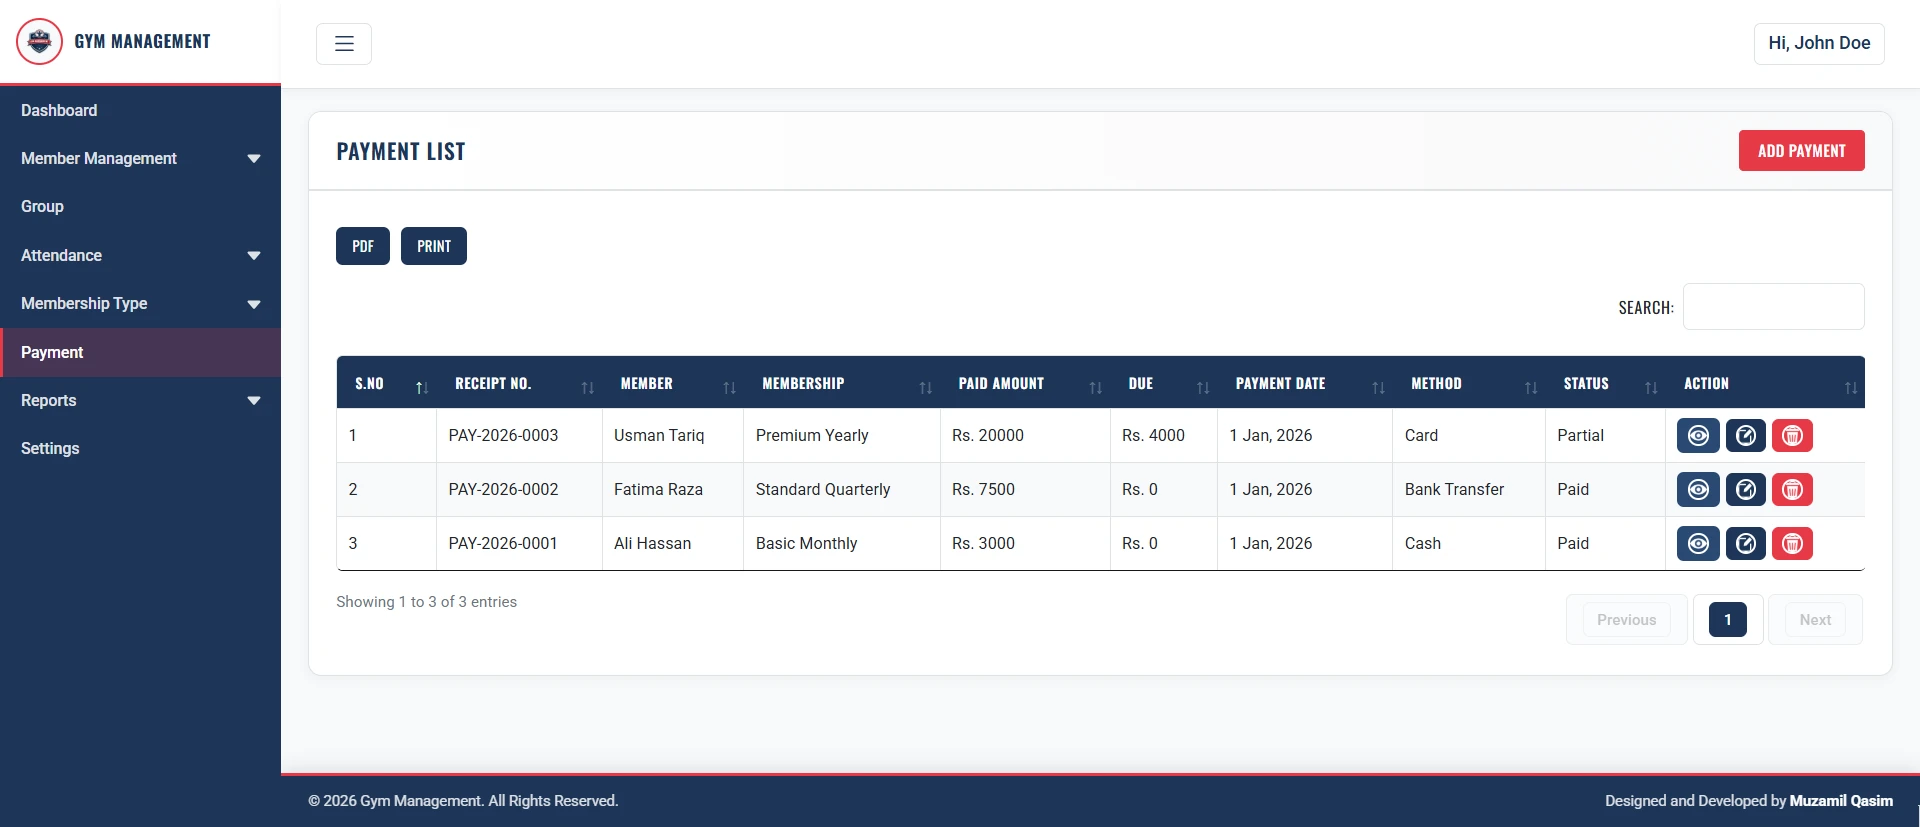This screenshot has width=1920, height=827.
Task: Click Muzamil Qasim footer link
Action: click(1841, 801)
